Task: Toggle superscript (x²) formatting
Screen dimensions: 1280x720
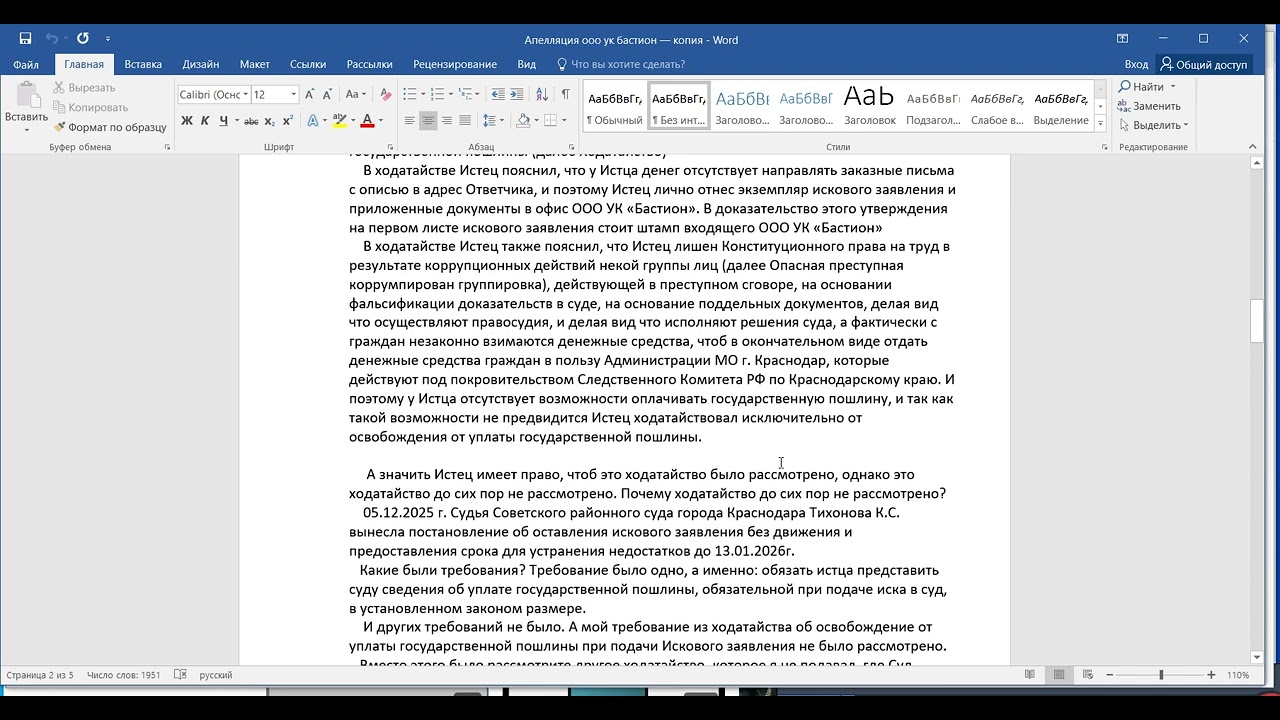Action: pyautogui.click(x=288, y=121)
